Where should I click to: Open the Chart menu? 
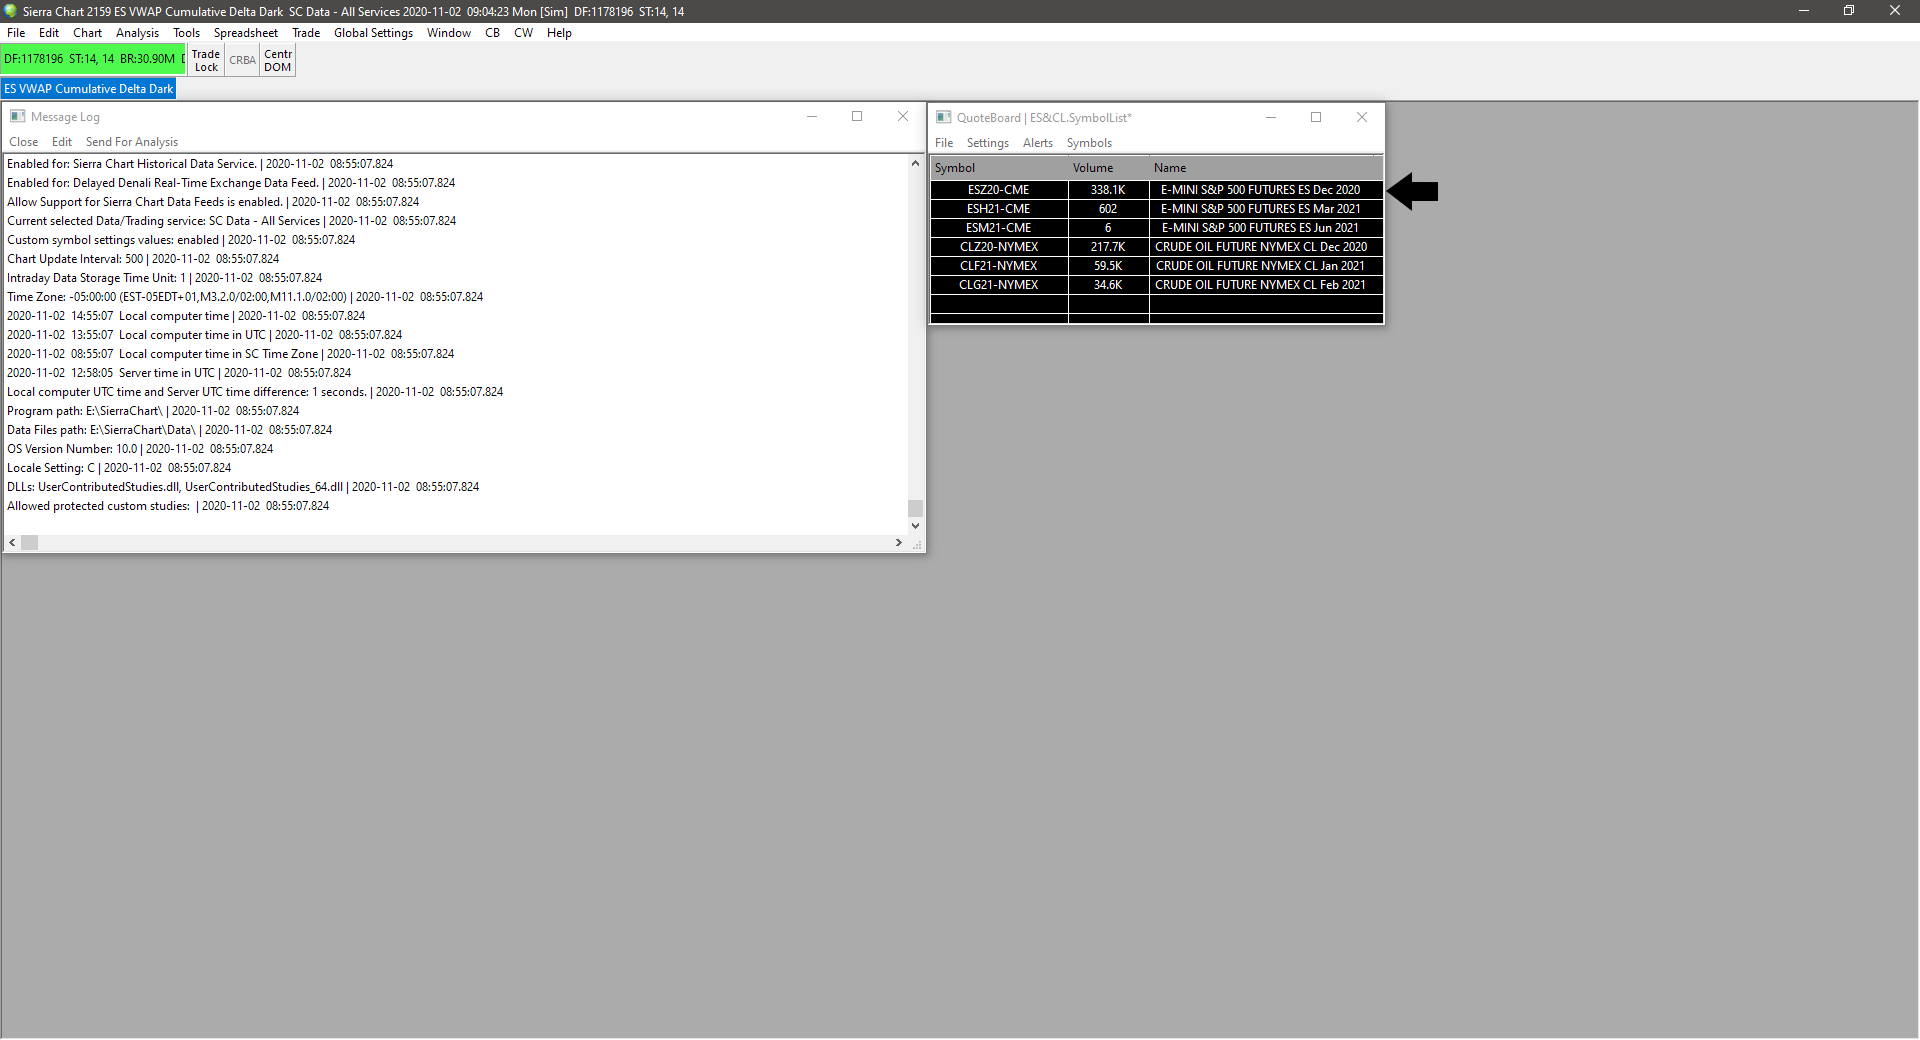click(x=87, y=33)
